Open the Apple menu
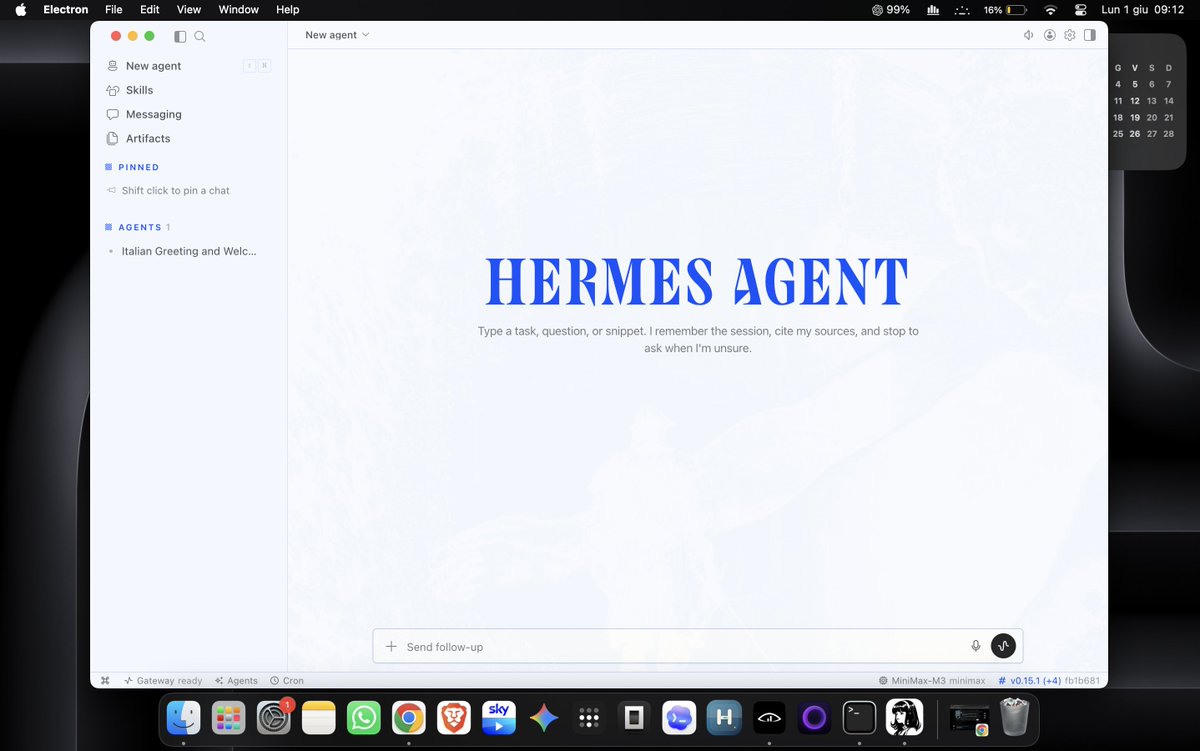Viewport: 1200px width, 751px height. [20, 10]
